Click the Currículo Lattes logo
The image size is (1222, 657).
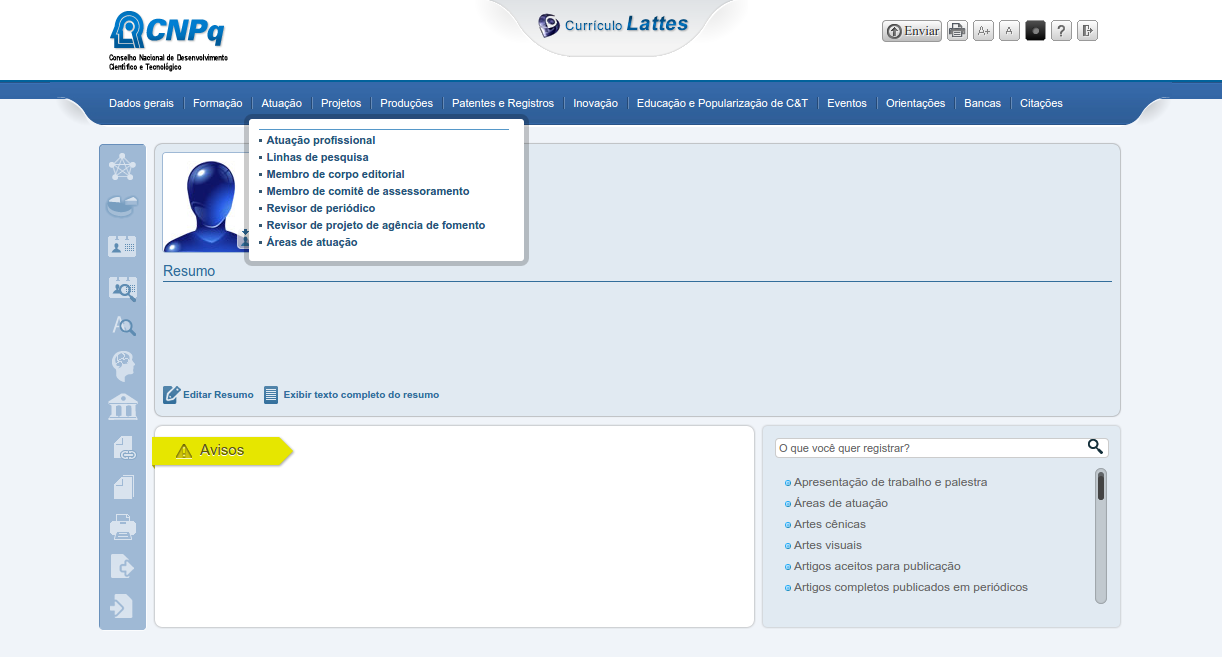(613, 24)
